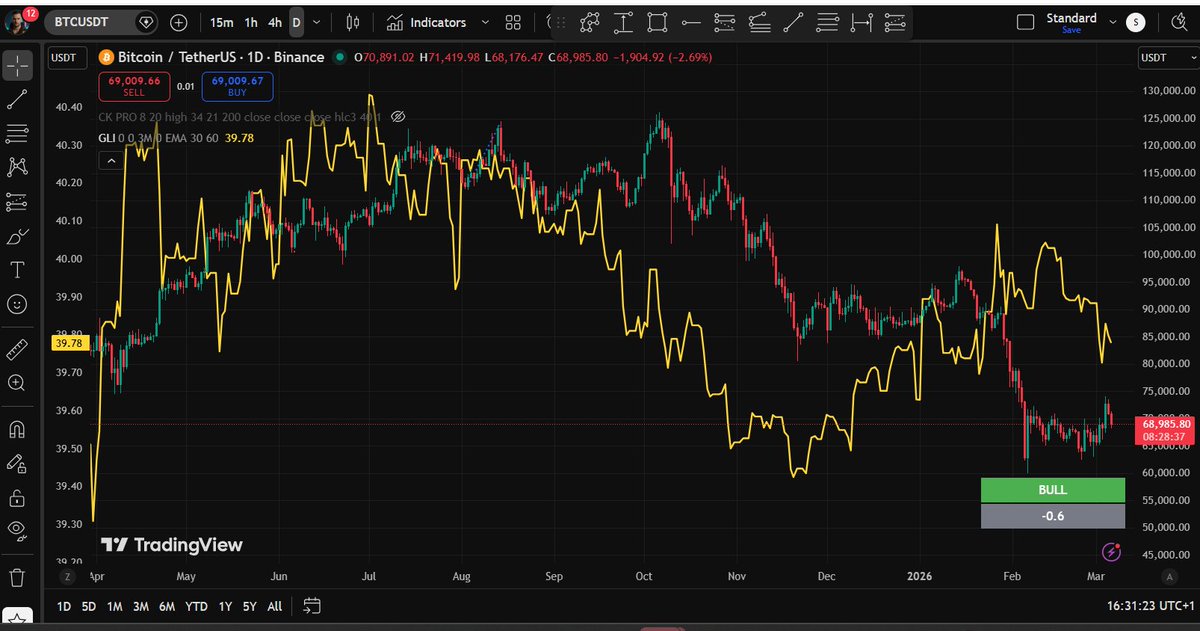Image resolution: width=1200 pixels, height=631 pixels.
Task: Open the patterns drawing tools group
Action: point(18,167)
